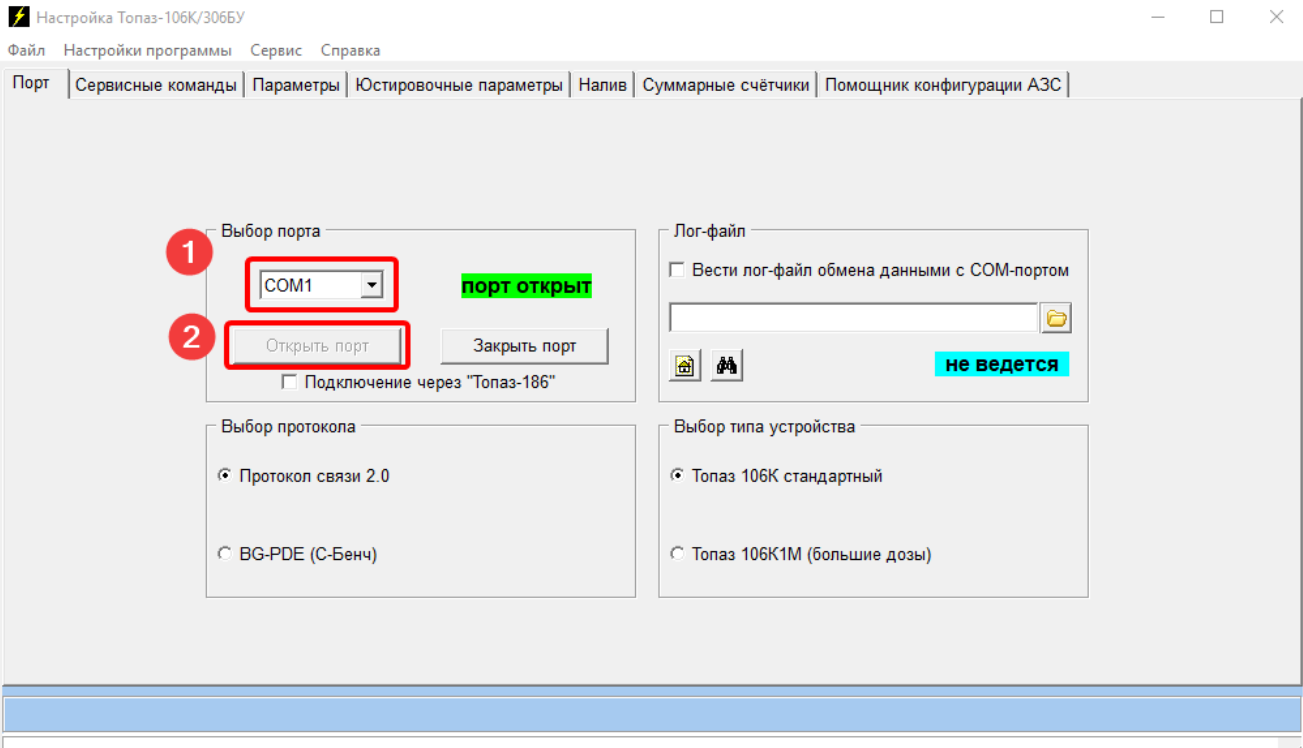This screenshot has width=1303, height=748.
Task: Minimize the Настройка Топаз window
Action: pyautogui.click(x=1158, y=17)
